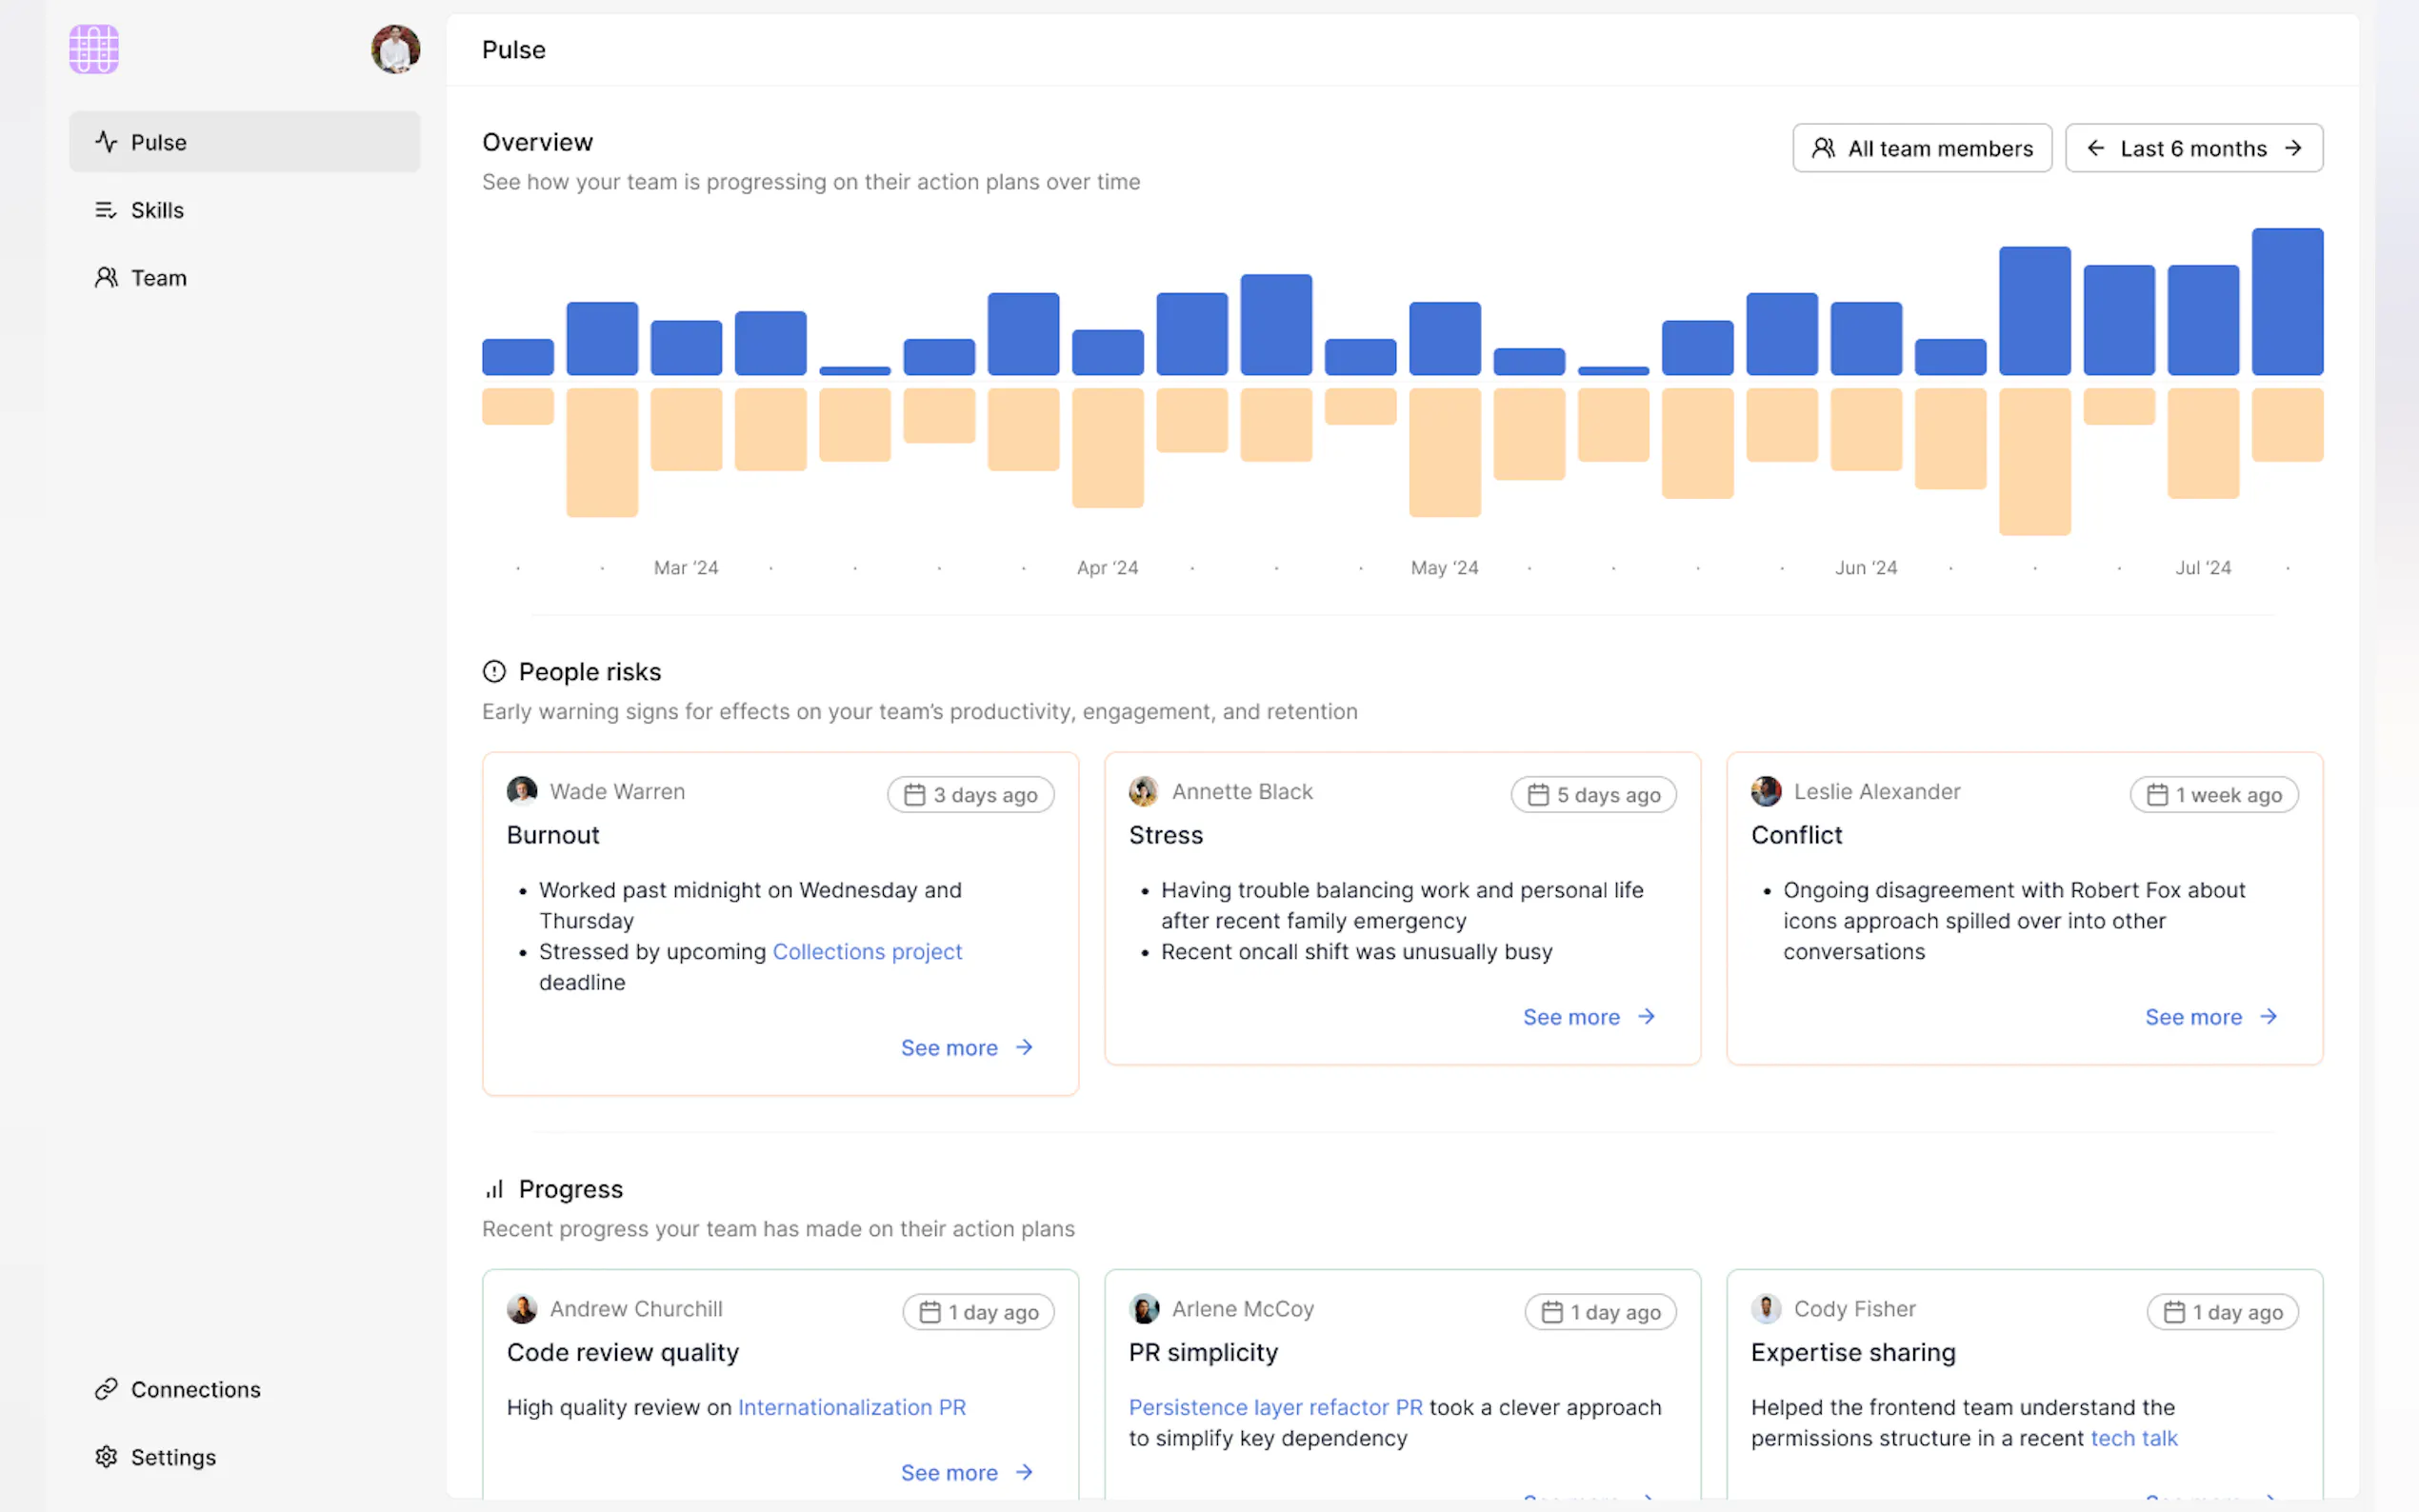Viewport: 2419px width, 1512px height.
Task: Open Connections from the sidebar
Action: coord(195,1389)
